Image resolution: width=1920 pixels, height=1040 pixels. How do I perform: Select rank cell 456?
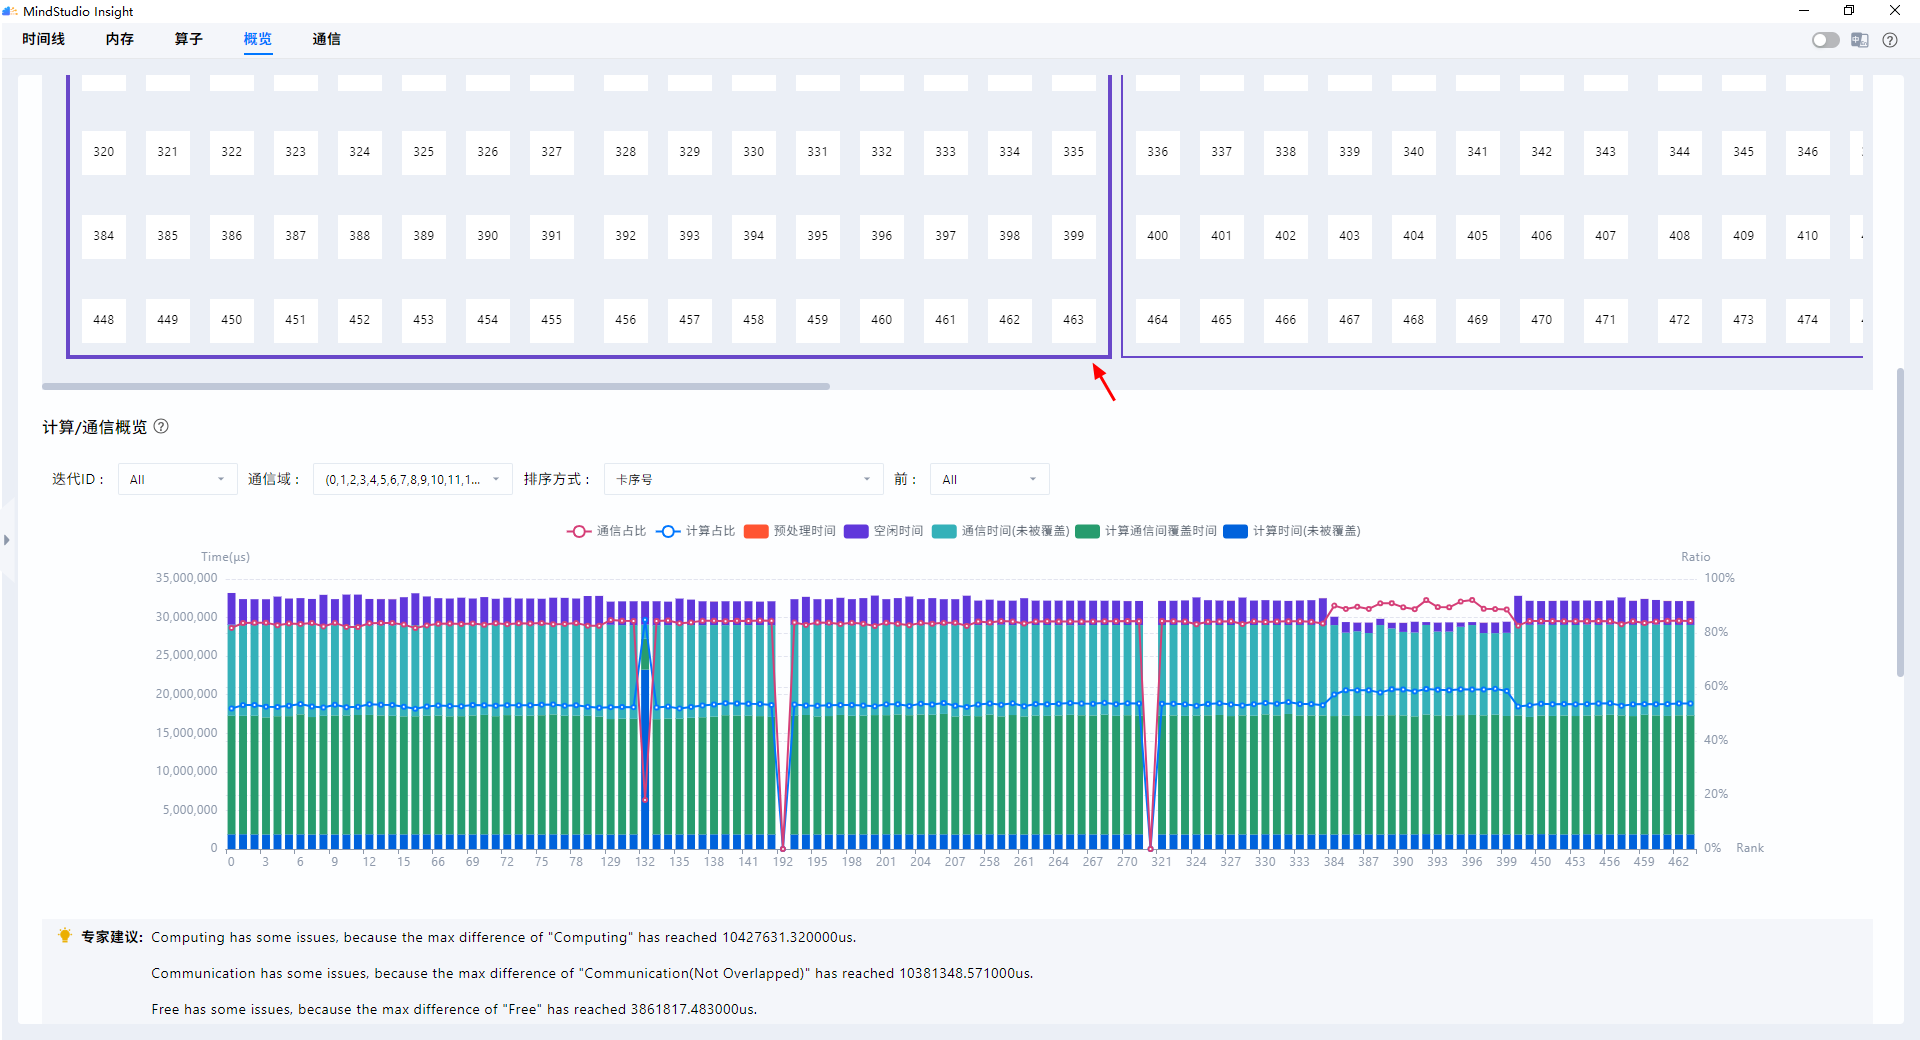[x=626, y=320]
